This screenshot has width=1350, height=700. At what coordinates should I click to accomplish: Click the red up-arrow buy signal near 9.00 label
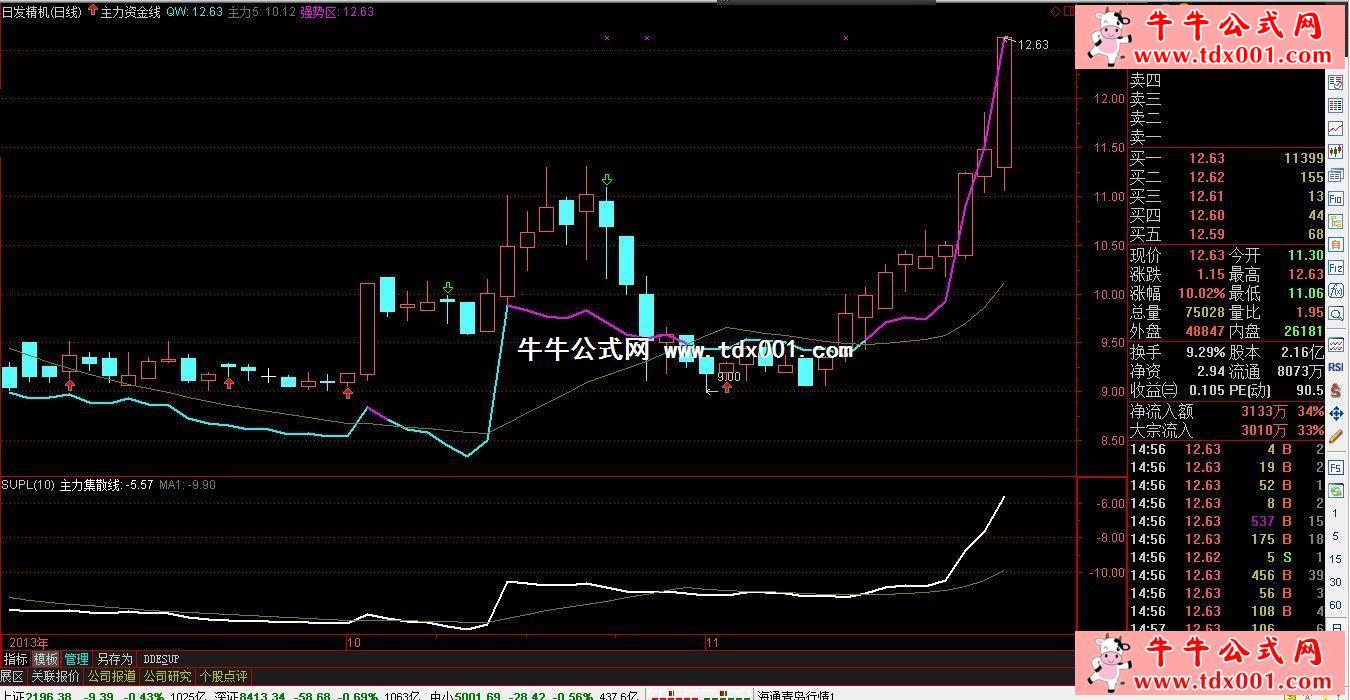728,387
